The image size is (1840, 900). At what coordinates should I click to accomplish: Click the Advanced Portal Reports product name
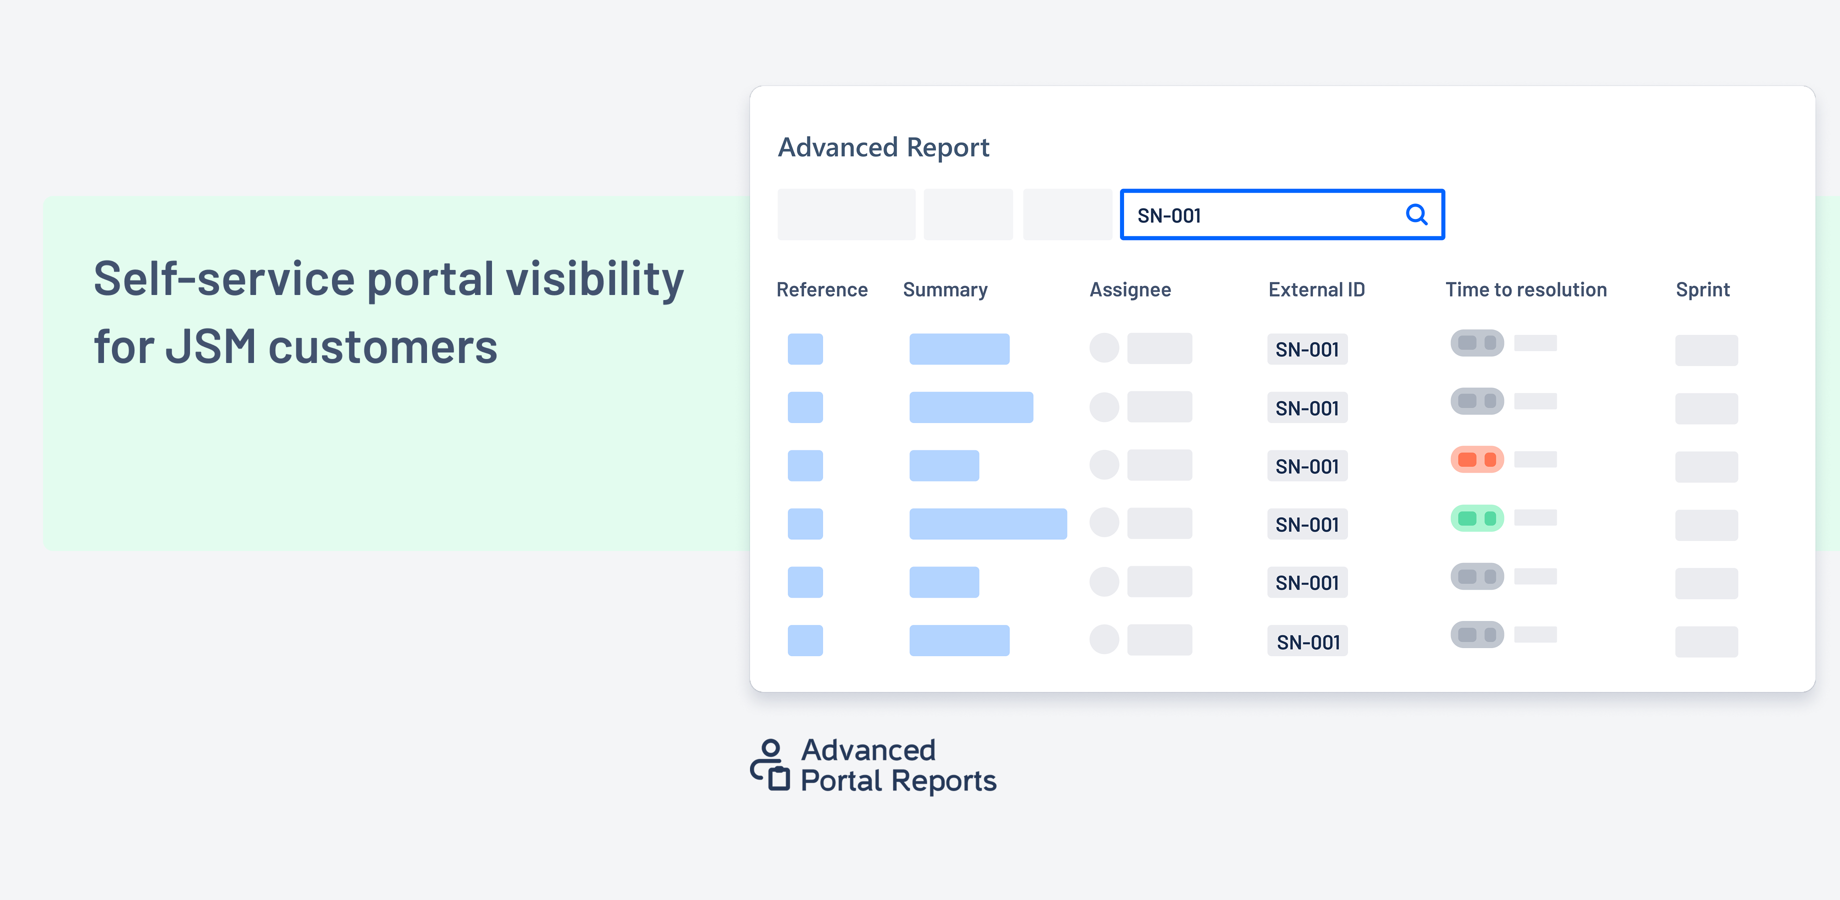(x=898, y=765)
